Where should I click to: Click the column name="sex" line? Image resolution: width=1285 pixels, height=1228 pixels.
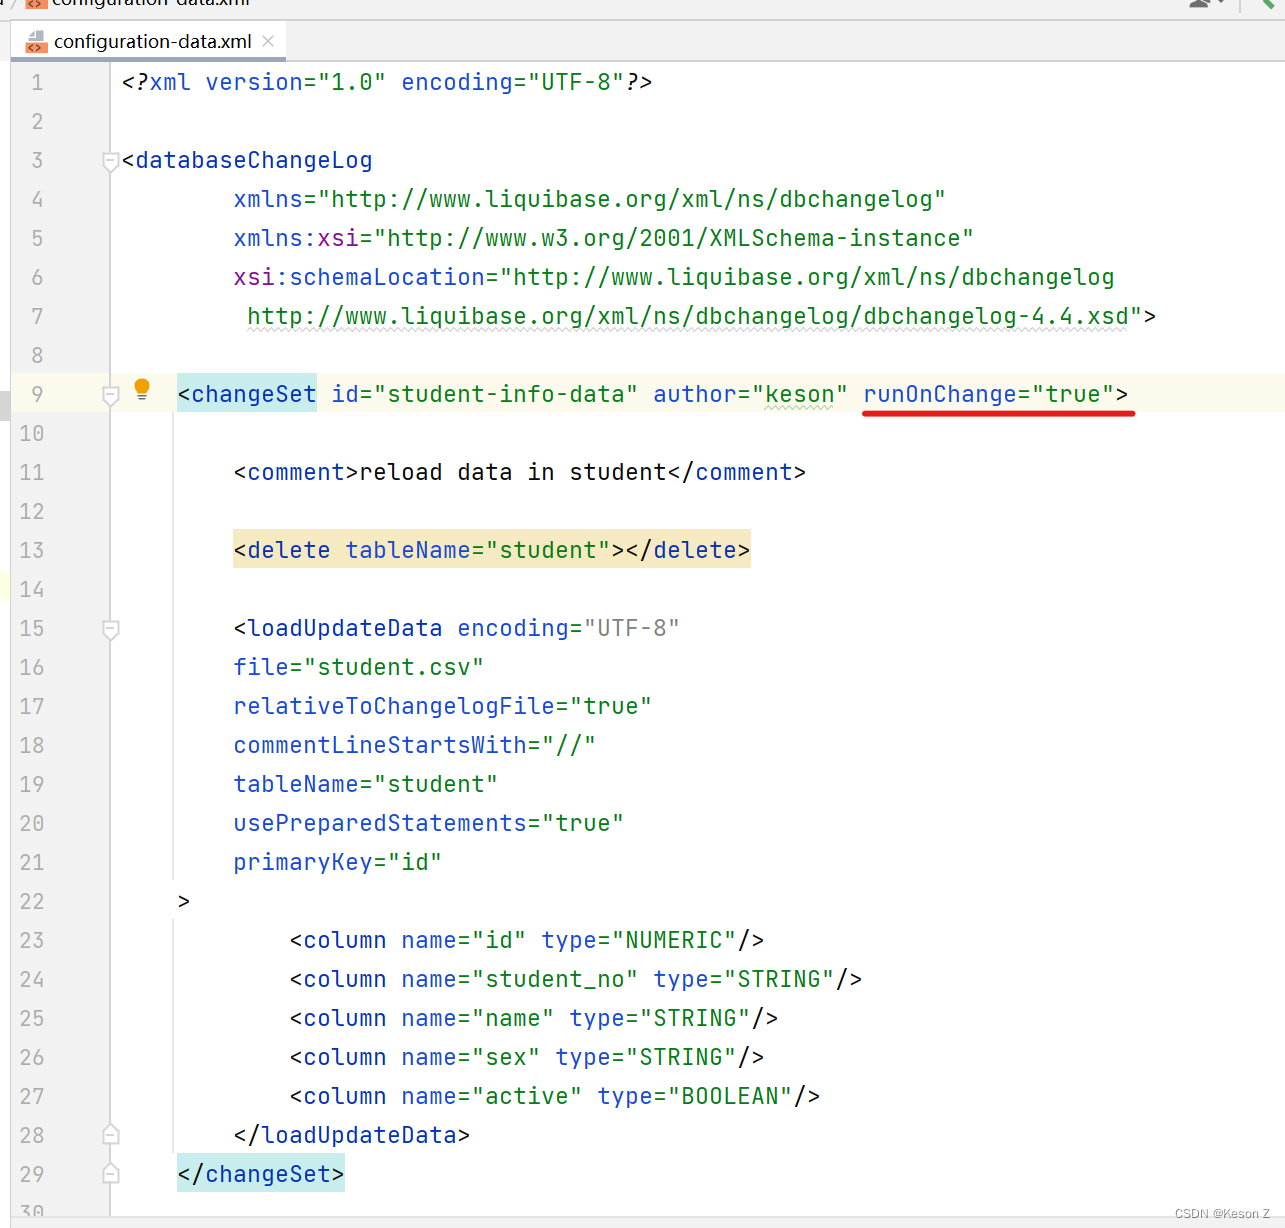click(527, 1057)
